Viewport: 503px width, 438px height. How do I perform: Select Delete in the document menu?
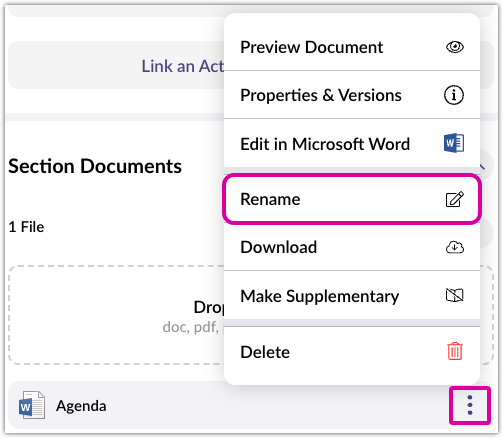pos(352,352)
